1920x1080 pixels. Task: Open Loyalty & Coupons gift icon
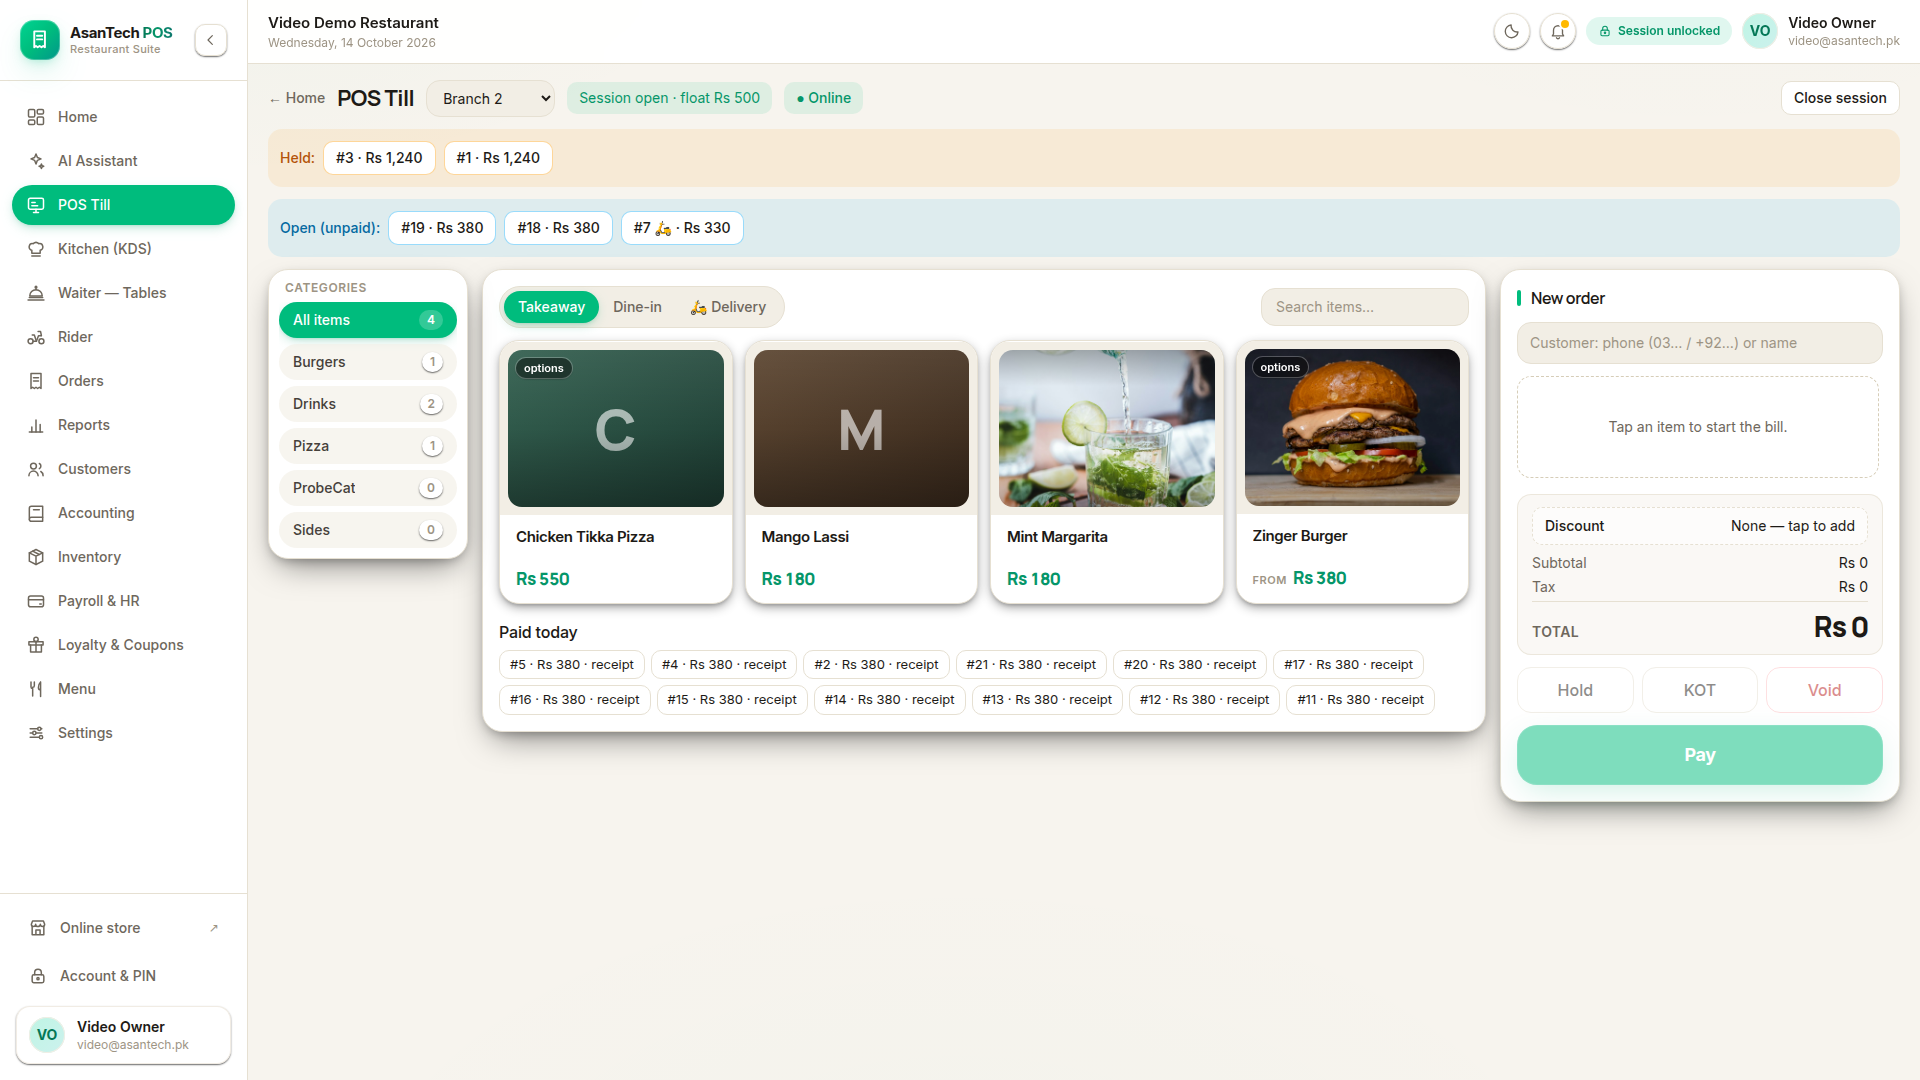[x=36, y=645]
